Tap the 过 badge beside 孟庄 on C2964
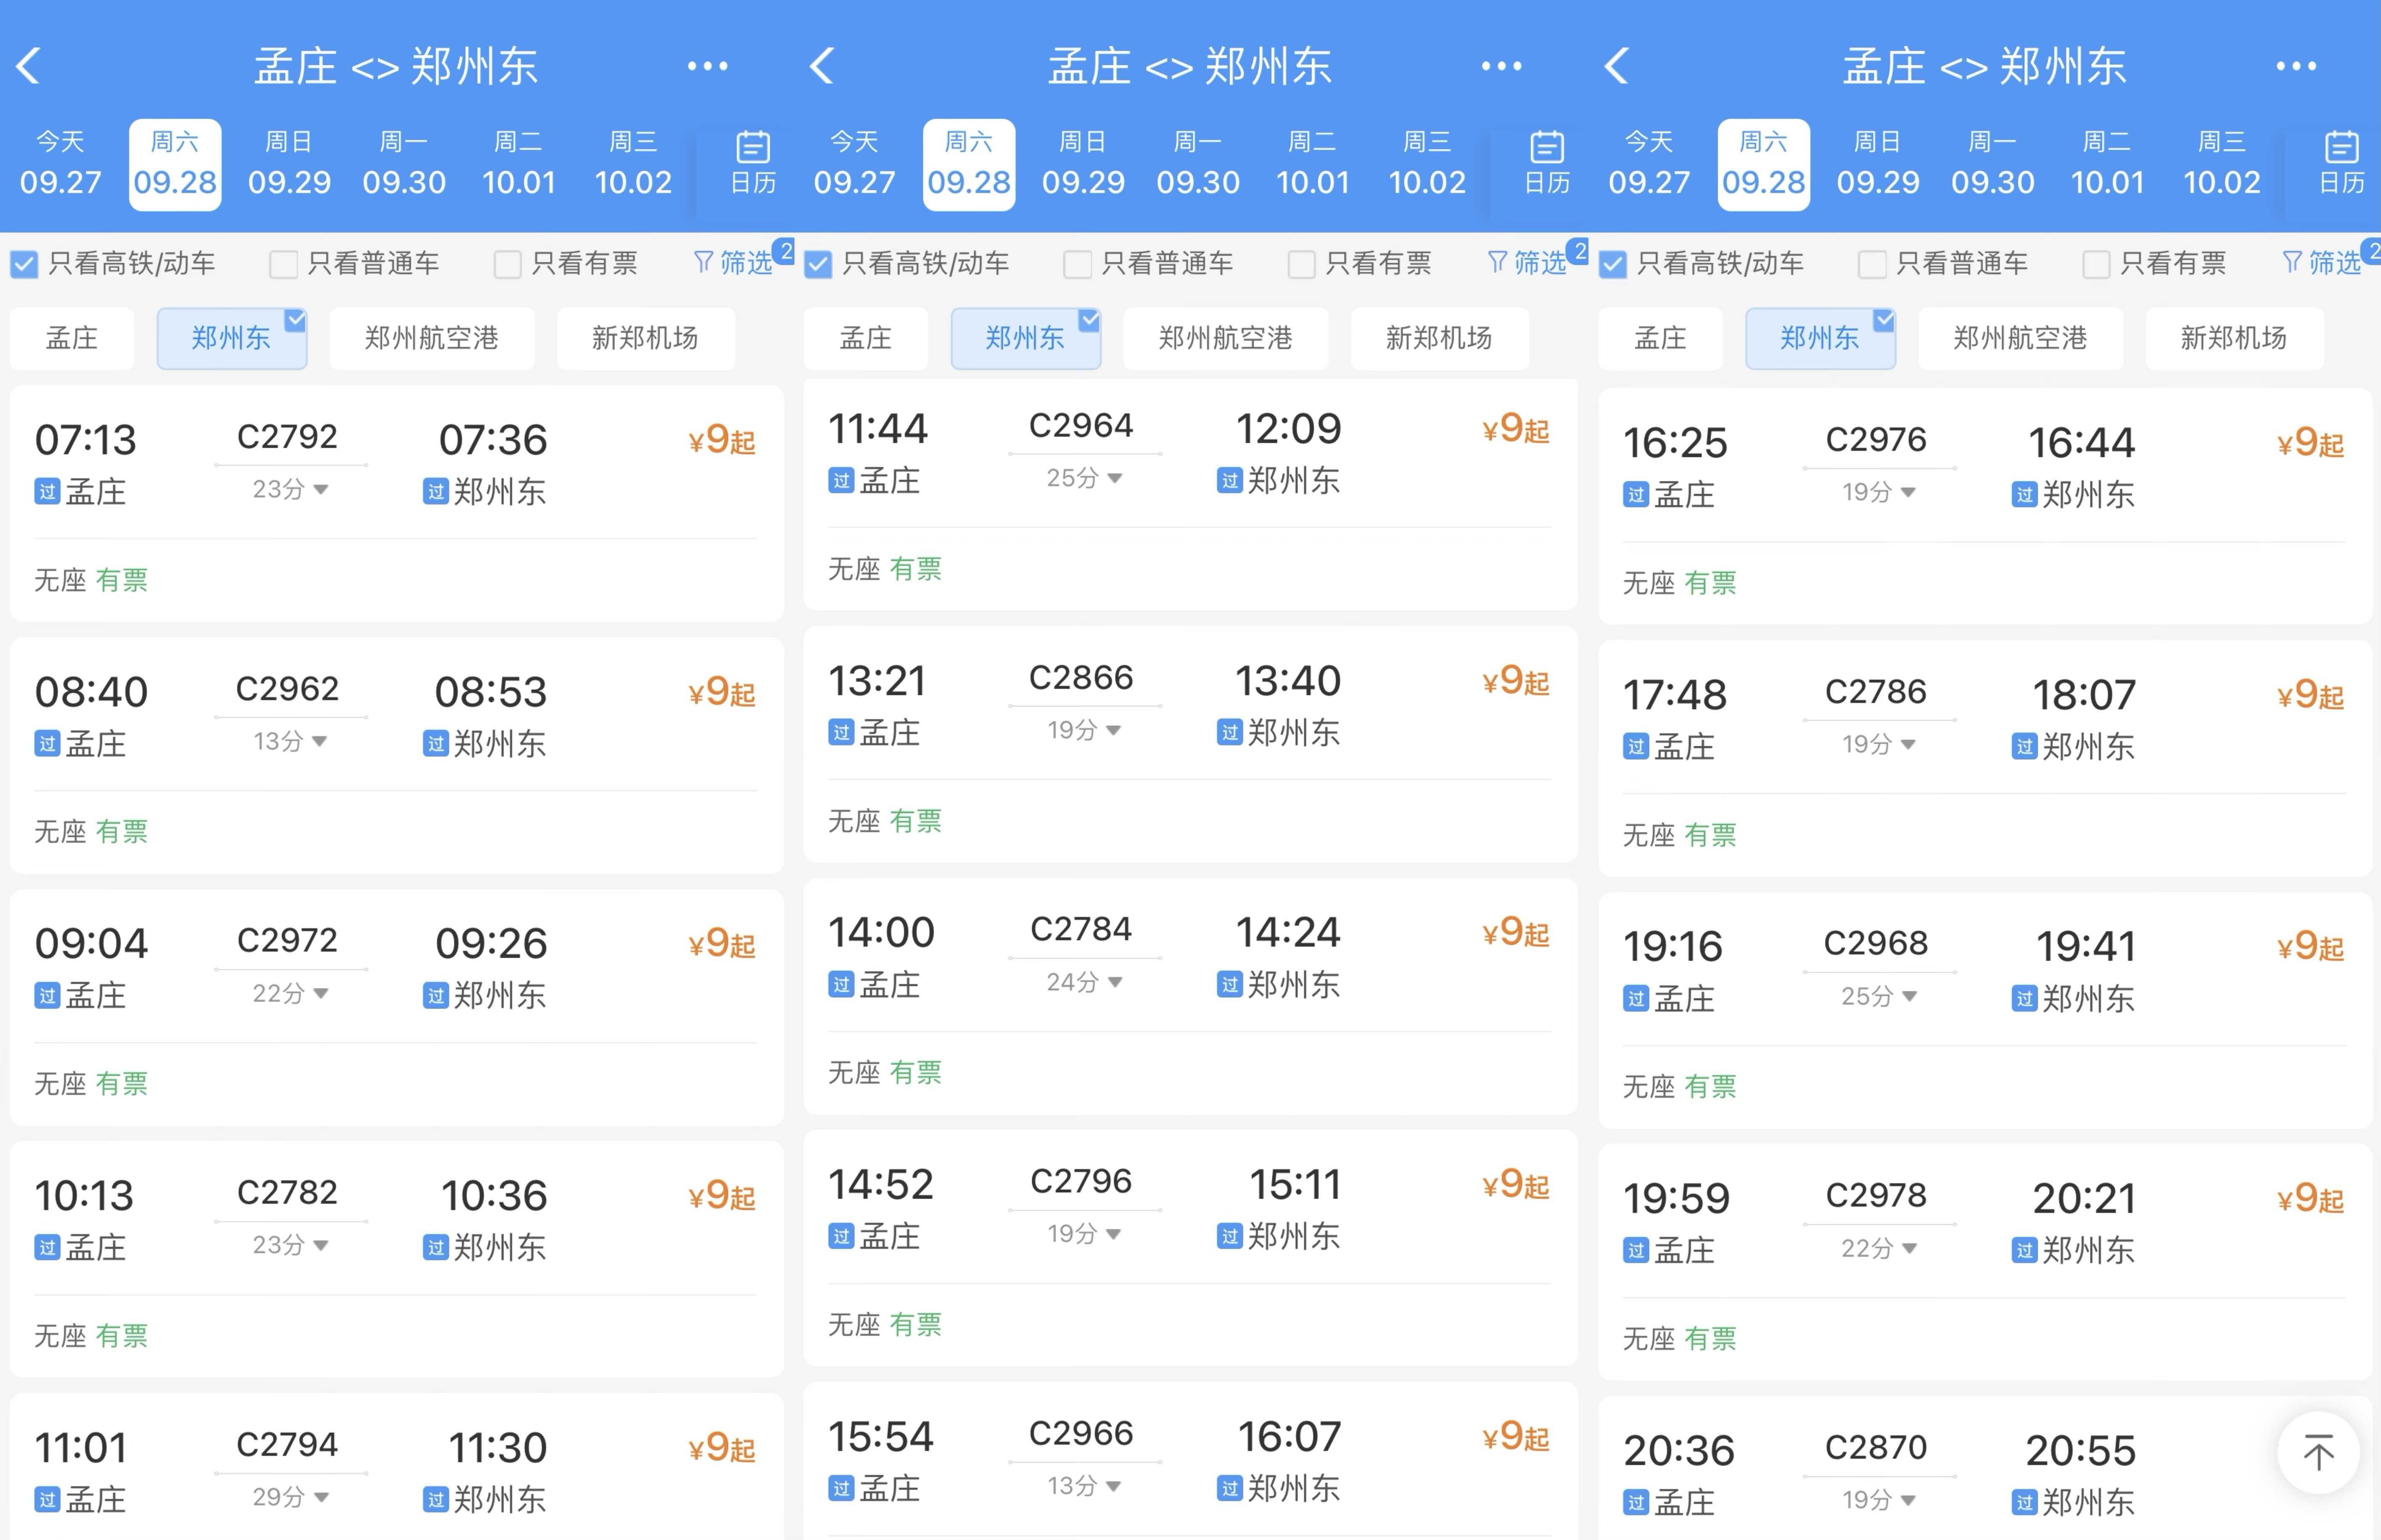This screenshot has height=1540, width=2381. point(841,481)
